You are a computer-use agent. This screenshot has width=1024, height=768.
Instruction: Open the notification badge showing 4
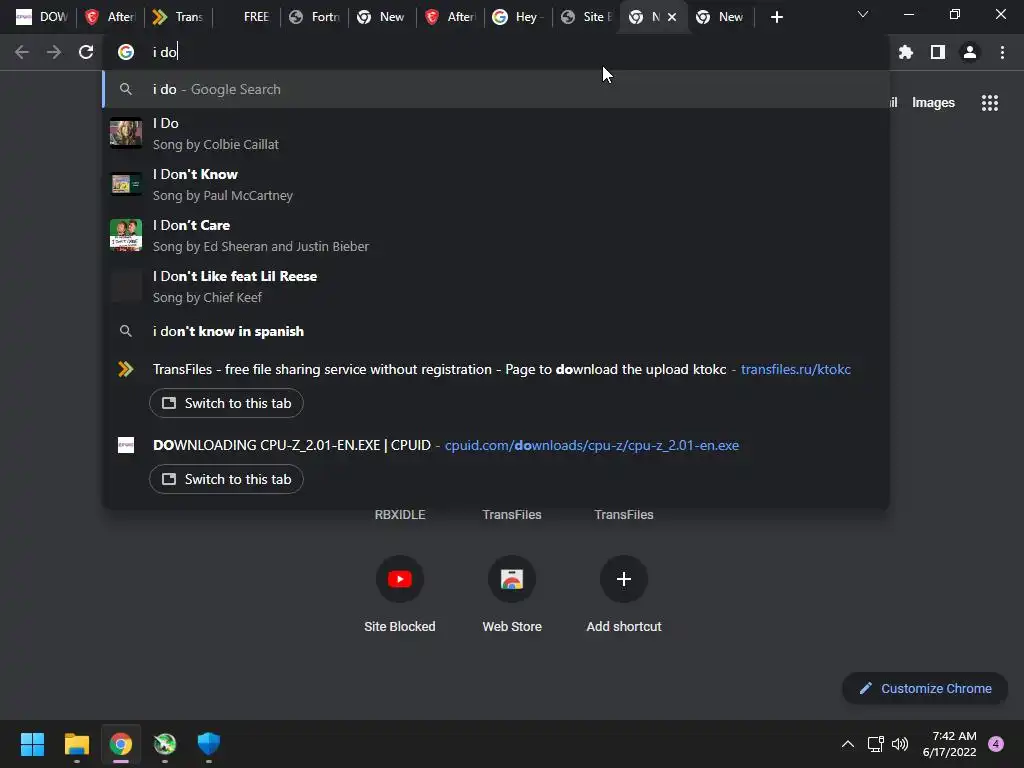[x=996, y=744]
